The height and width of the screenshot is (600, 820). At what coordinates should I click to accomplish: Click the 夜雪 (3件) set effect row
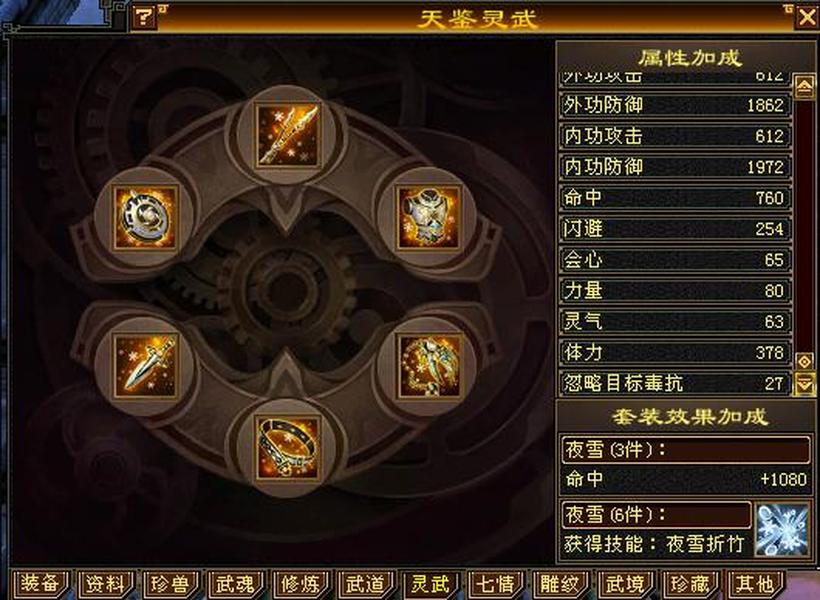pos(686,449)
